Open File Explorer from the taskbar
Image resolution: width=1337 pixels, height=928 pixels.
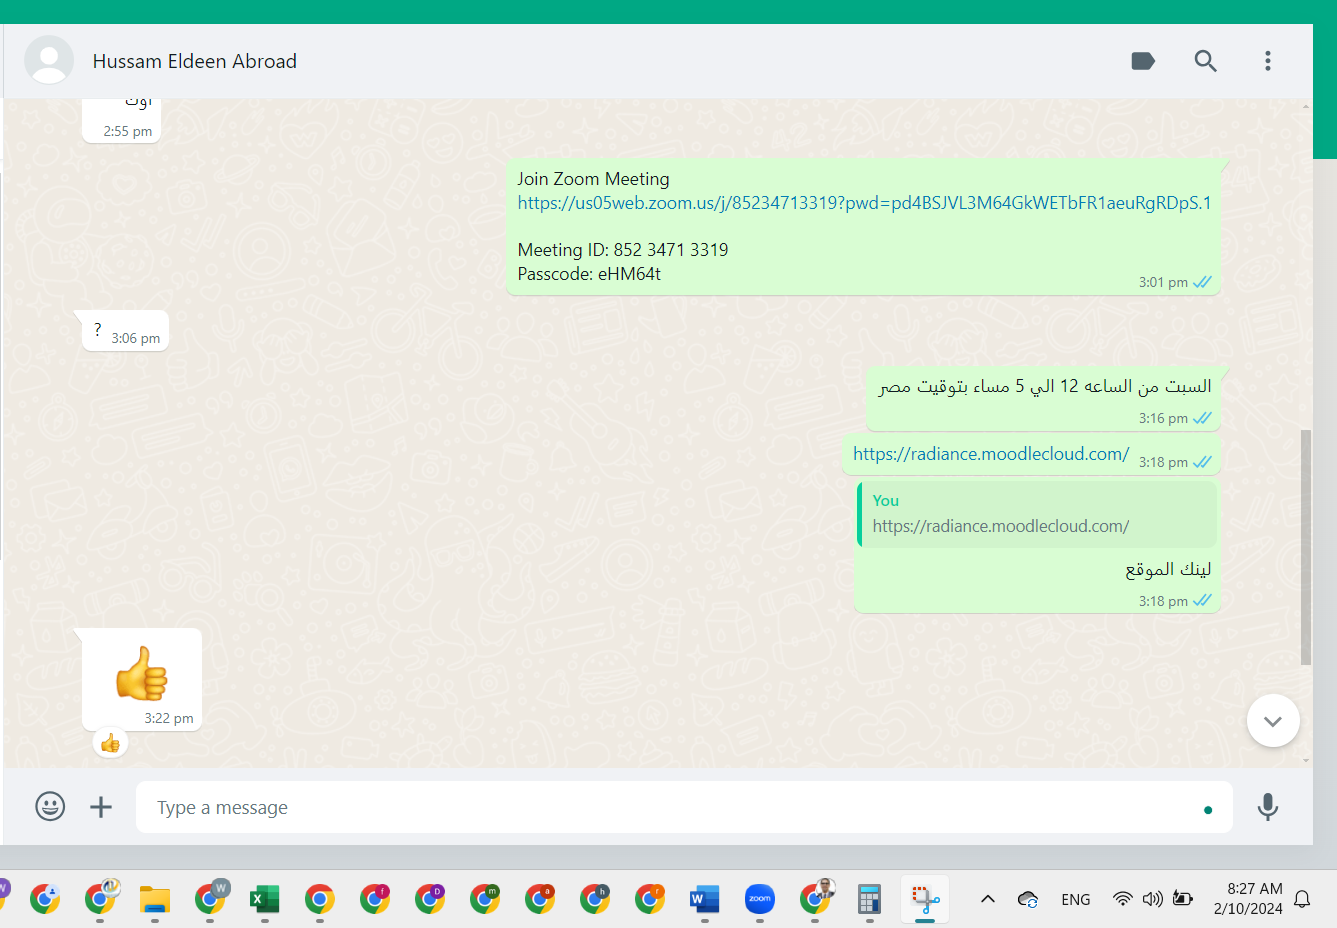click(155, 899)
